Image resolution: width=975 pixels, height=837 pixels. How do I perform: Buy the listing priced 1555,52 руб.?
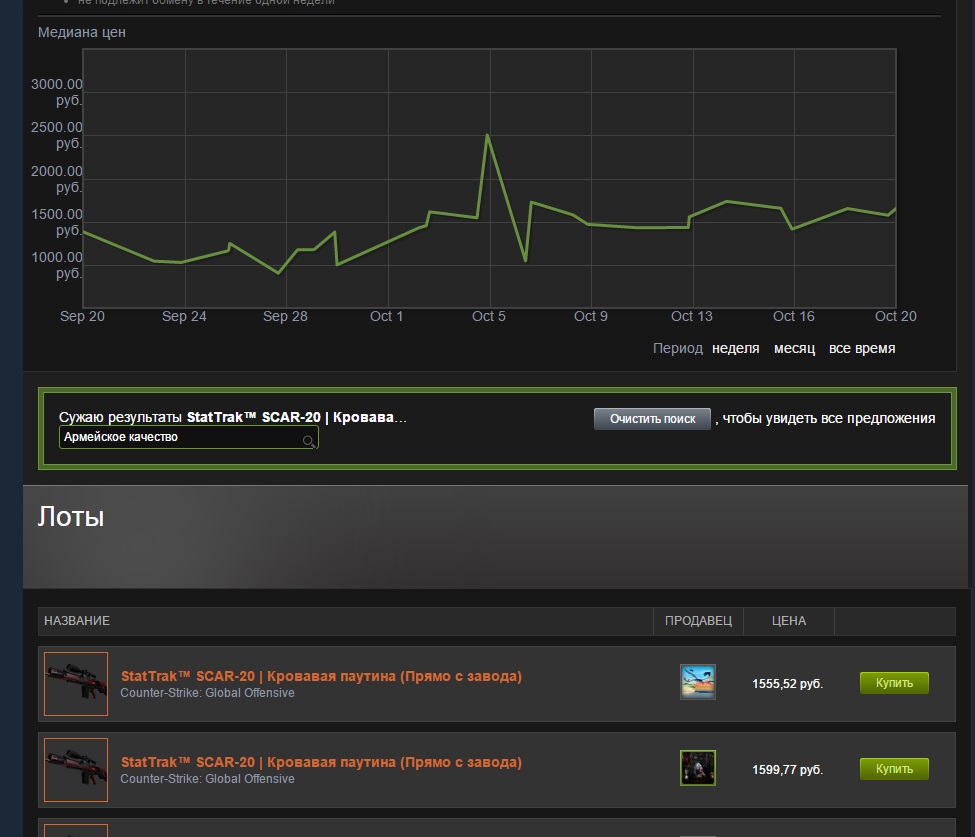[894, 683]
